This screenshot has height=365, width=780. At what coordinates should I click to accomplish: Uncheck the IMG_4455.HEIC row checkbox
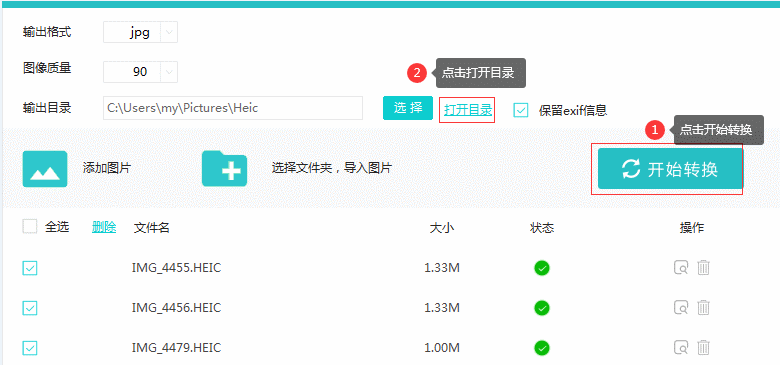[x=30, y=269]
